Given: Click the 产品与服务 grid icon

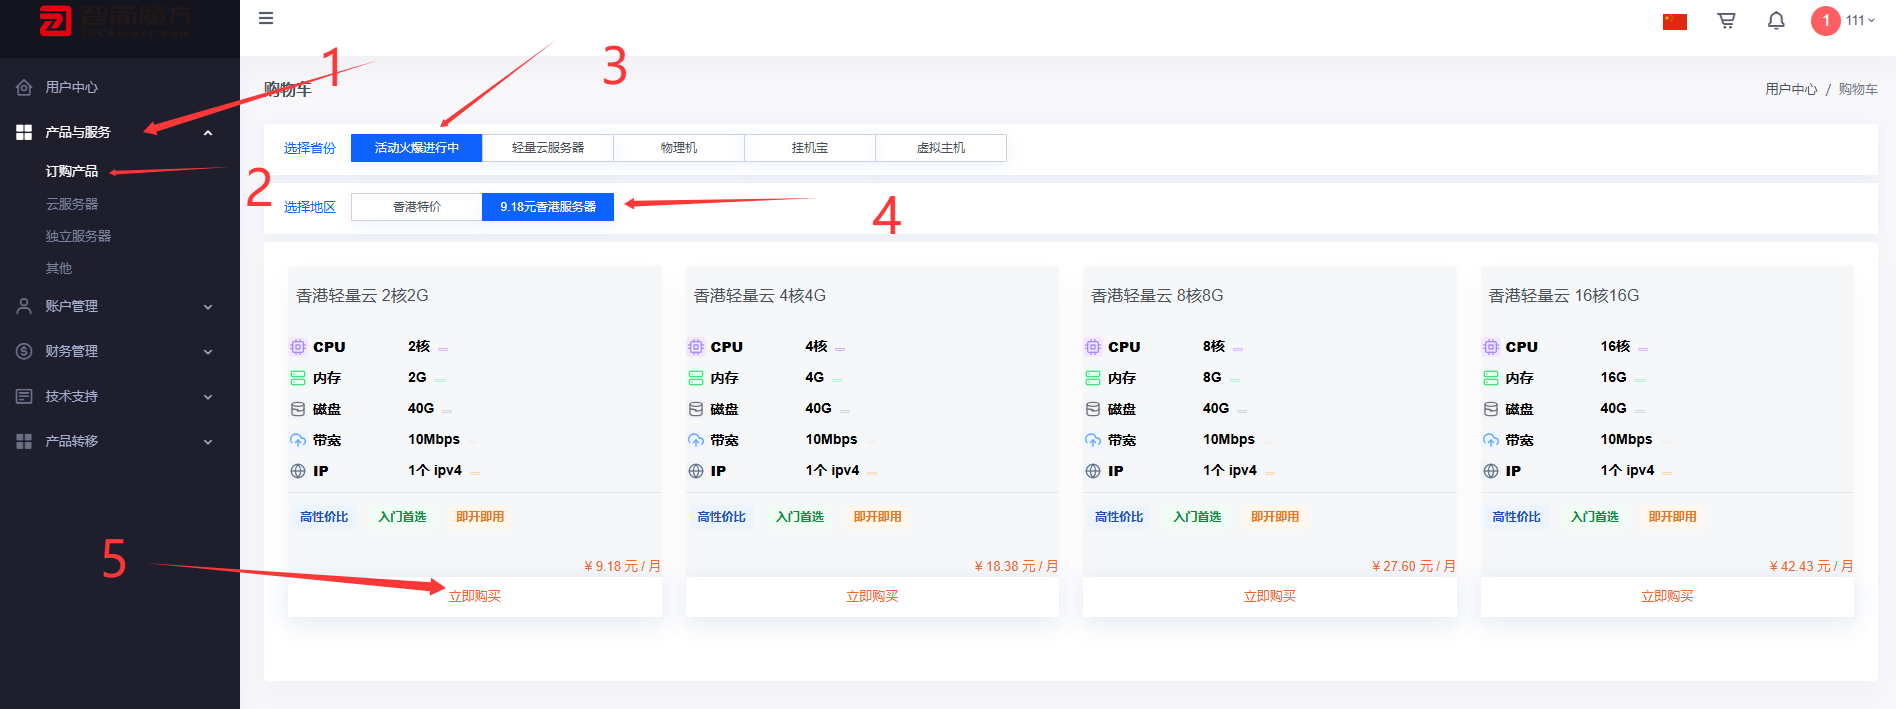Looking at the screenshot, I should point(24,132).
